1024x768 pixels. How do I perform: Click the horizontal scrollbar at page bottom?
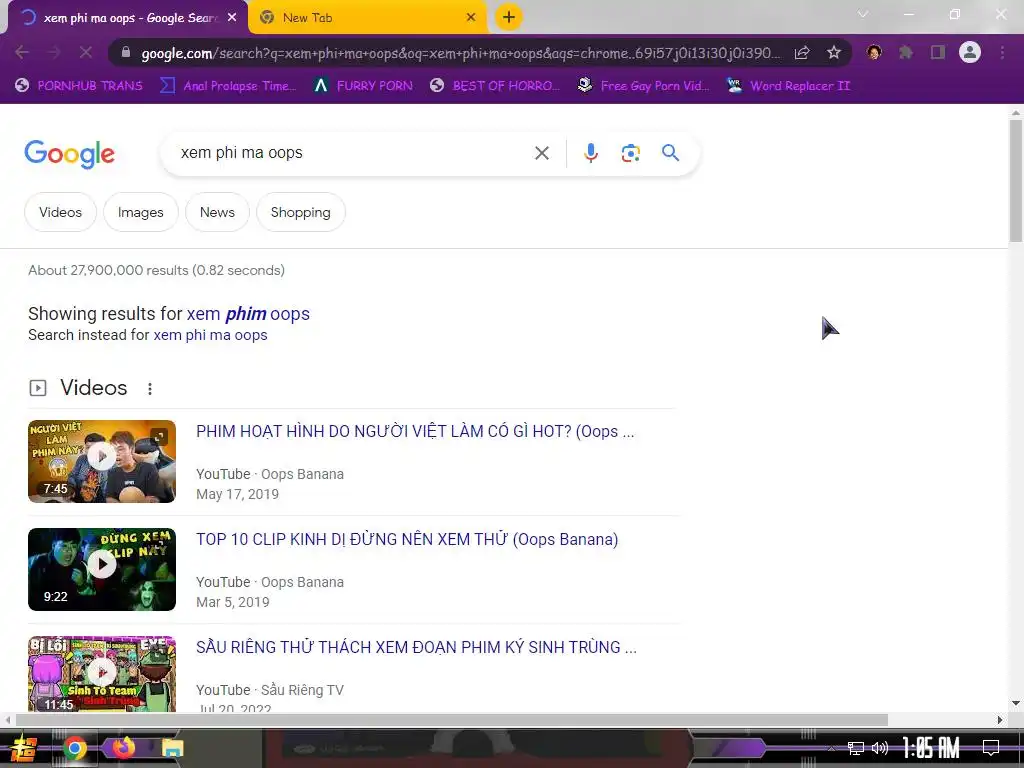[x=451, y=720]
